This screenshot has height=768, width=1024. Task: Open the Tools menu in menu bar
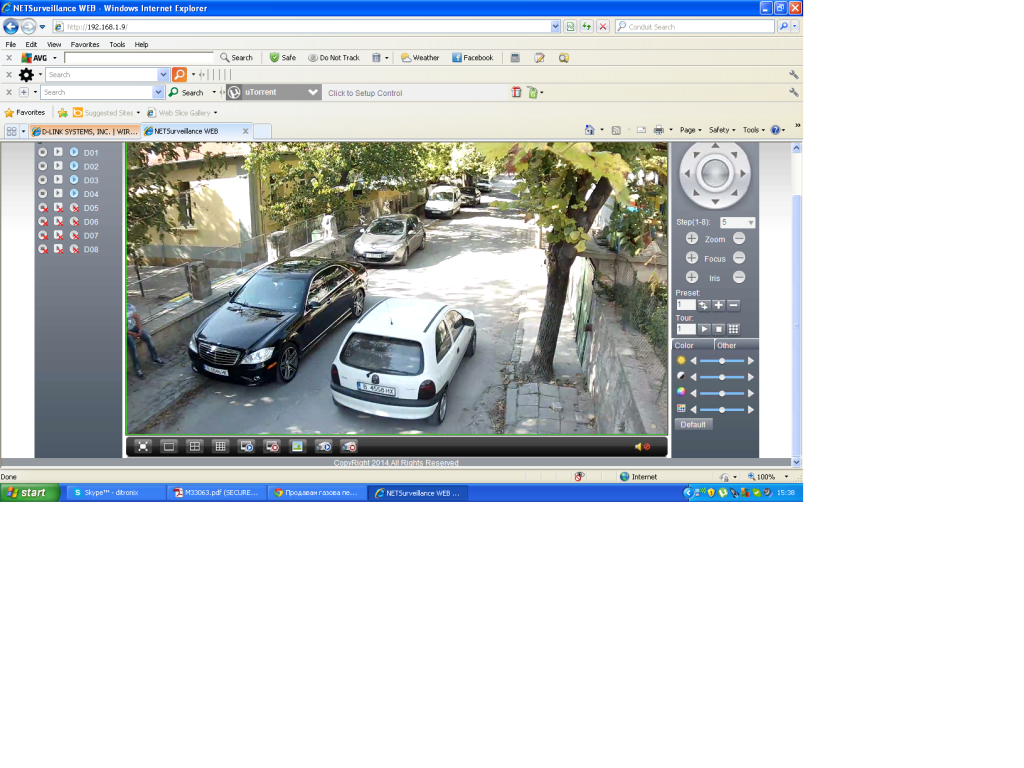coord(118,44)
